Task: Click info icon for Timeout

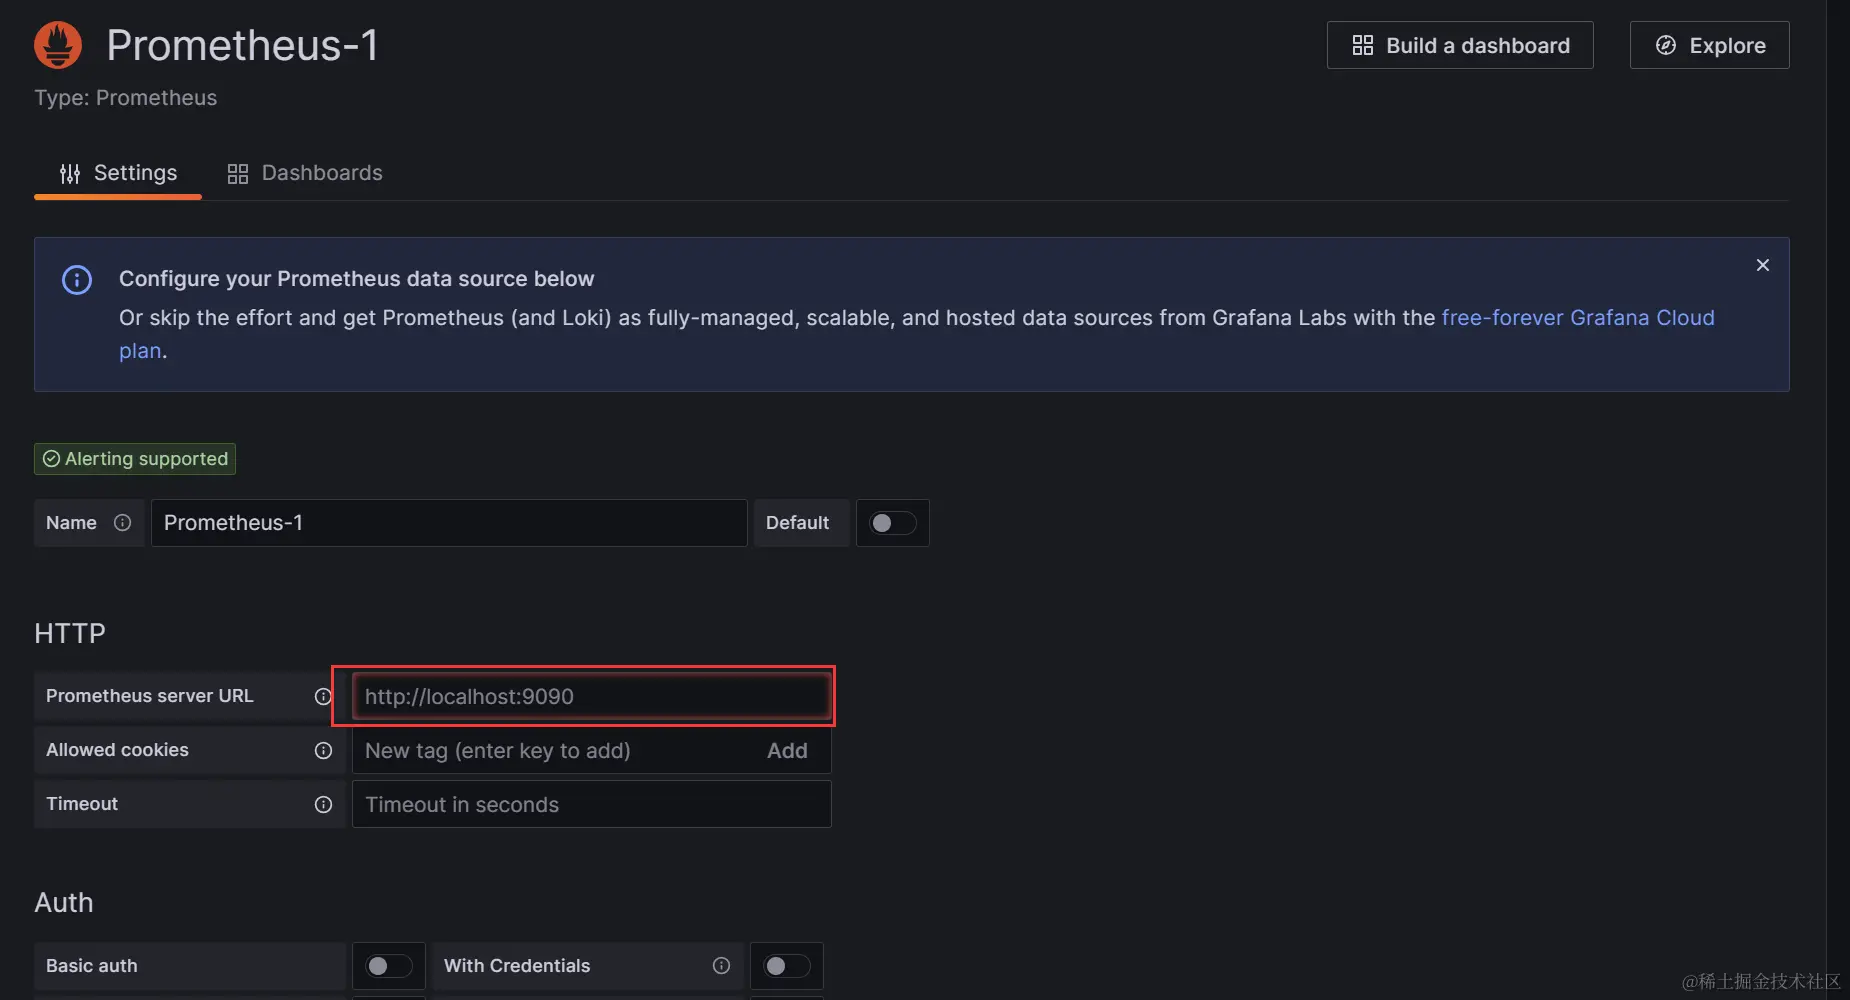Action: coord(323,804)
